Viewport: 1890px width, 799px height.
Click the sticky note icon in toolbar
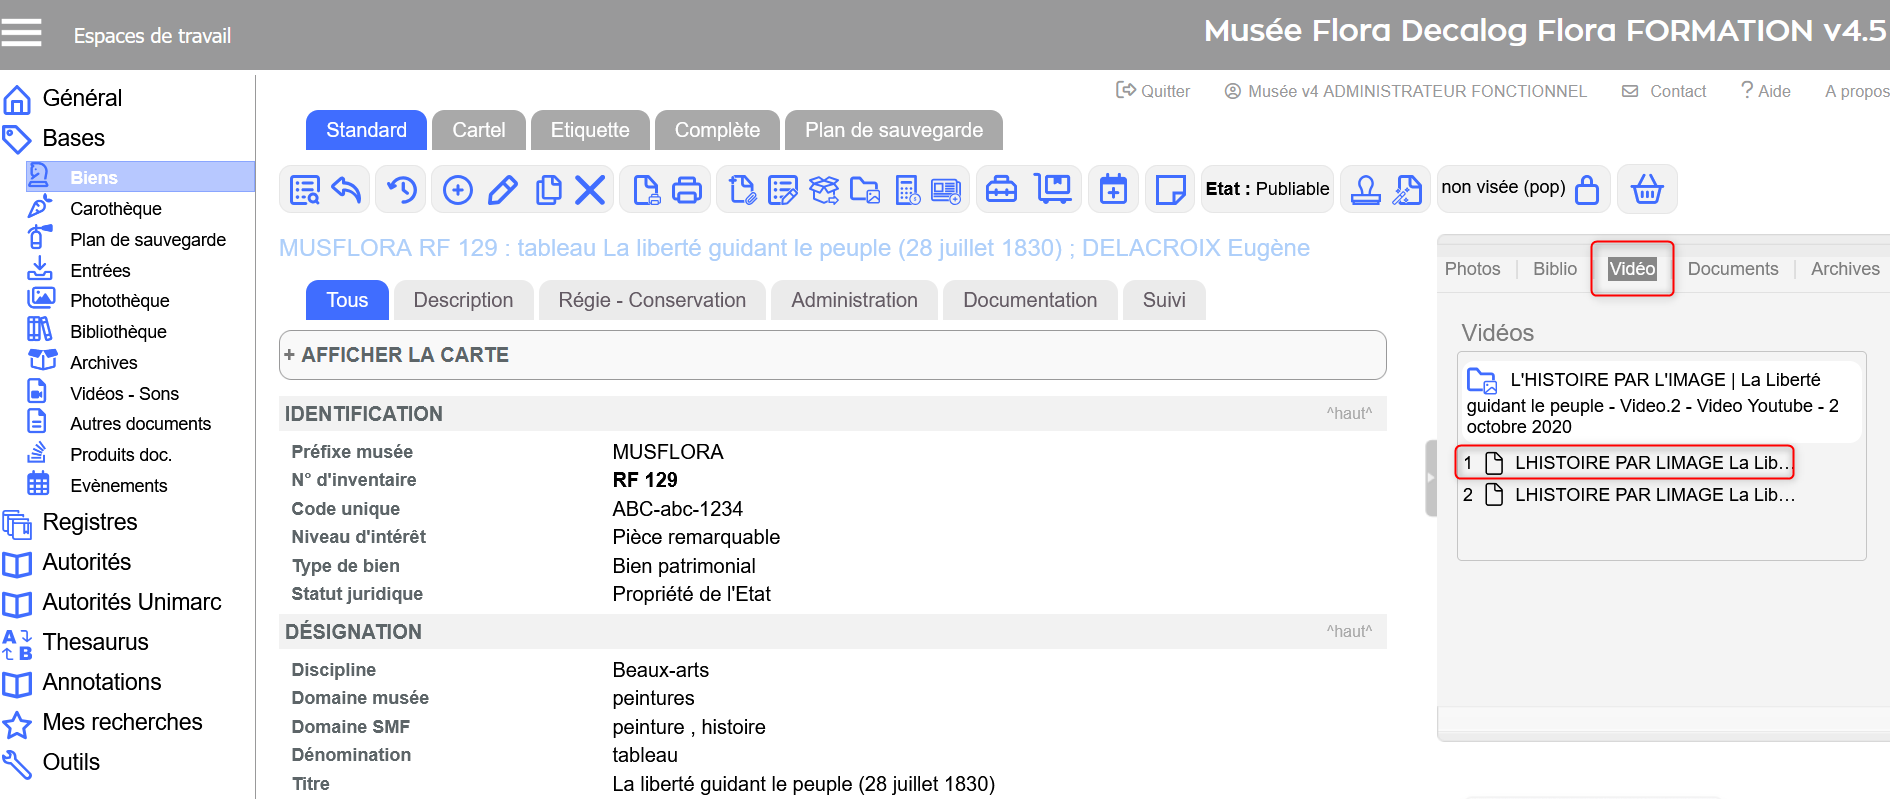[1169, 189]
